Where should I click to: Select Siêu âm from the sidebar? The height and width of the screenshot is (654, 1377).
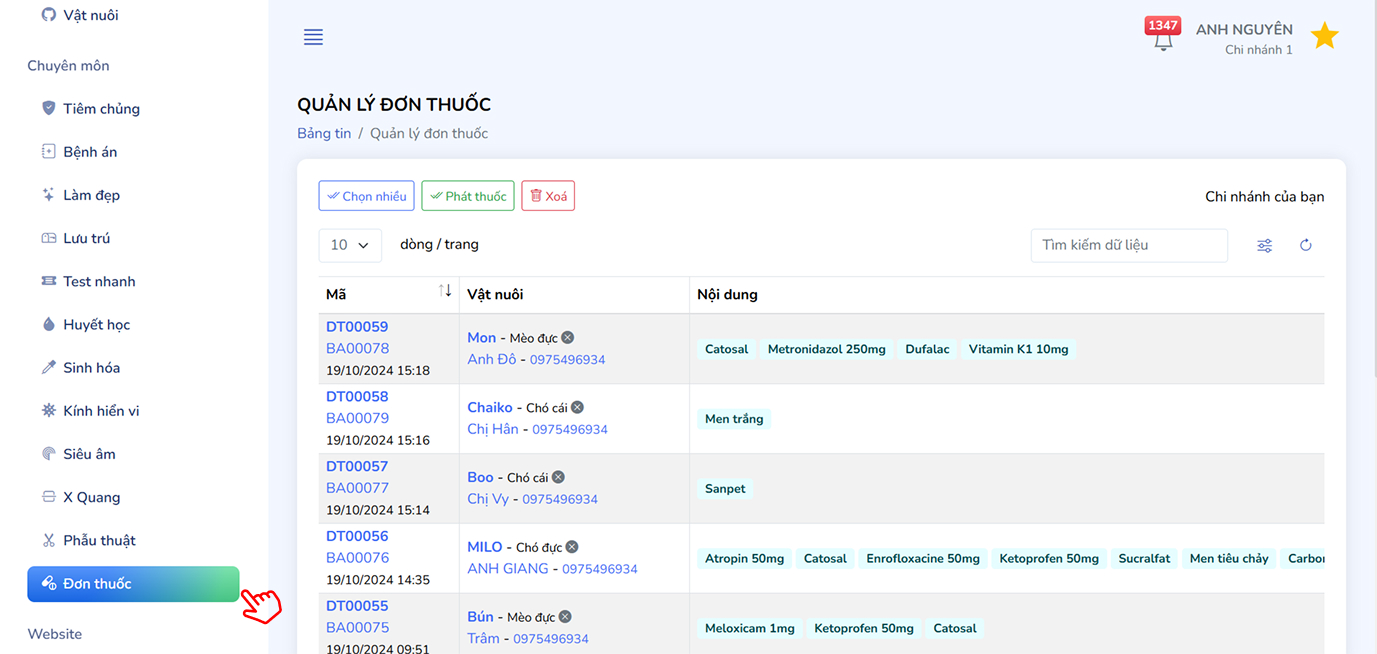pos(89,454)
